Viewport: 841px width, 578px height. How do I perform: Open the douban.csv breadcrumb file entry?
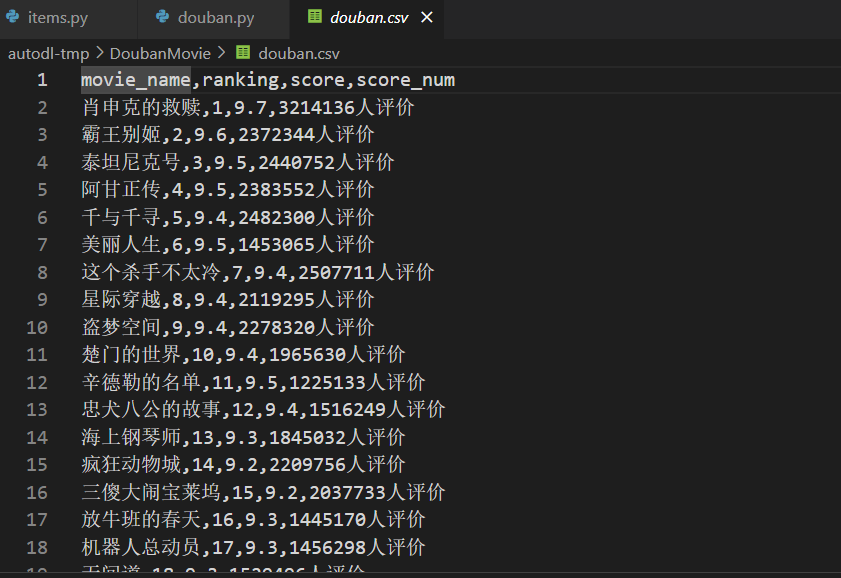[299, 54]
